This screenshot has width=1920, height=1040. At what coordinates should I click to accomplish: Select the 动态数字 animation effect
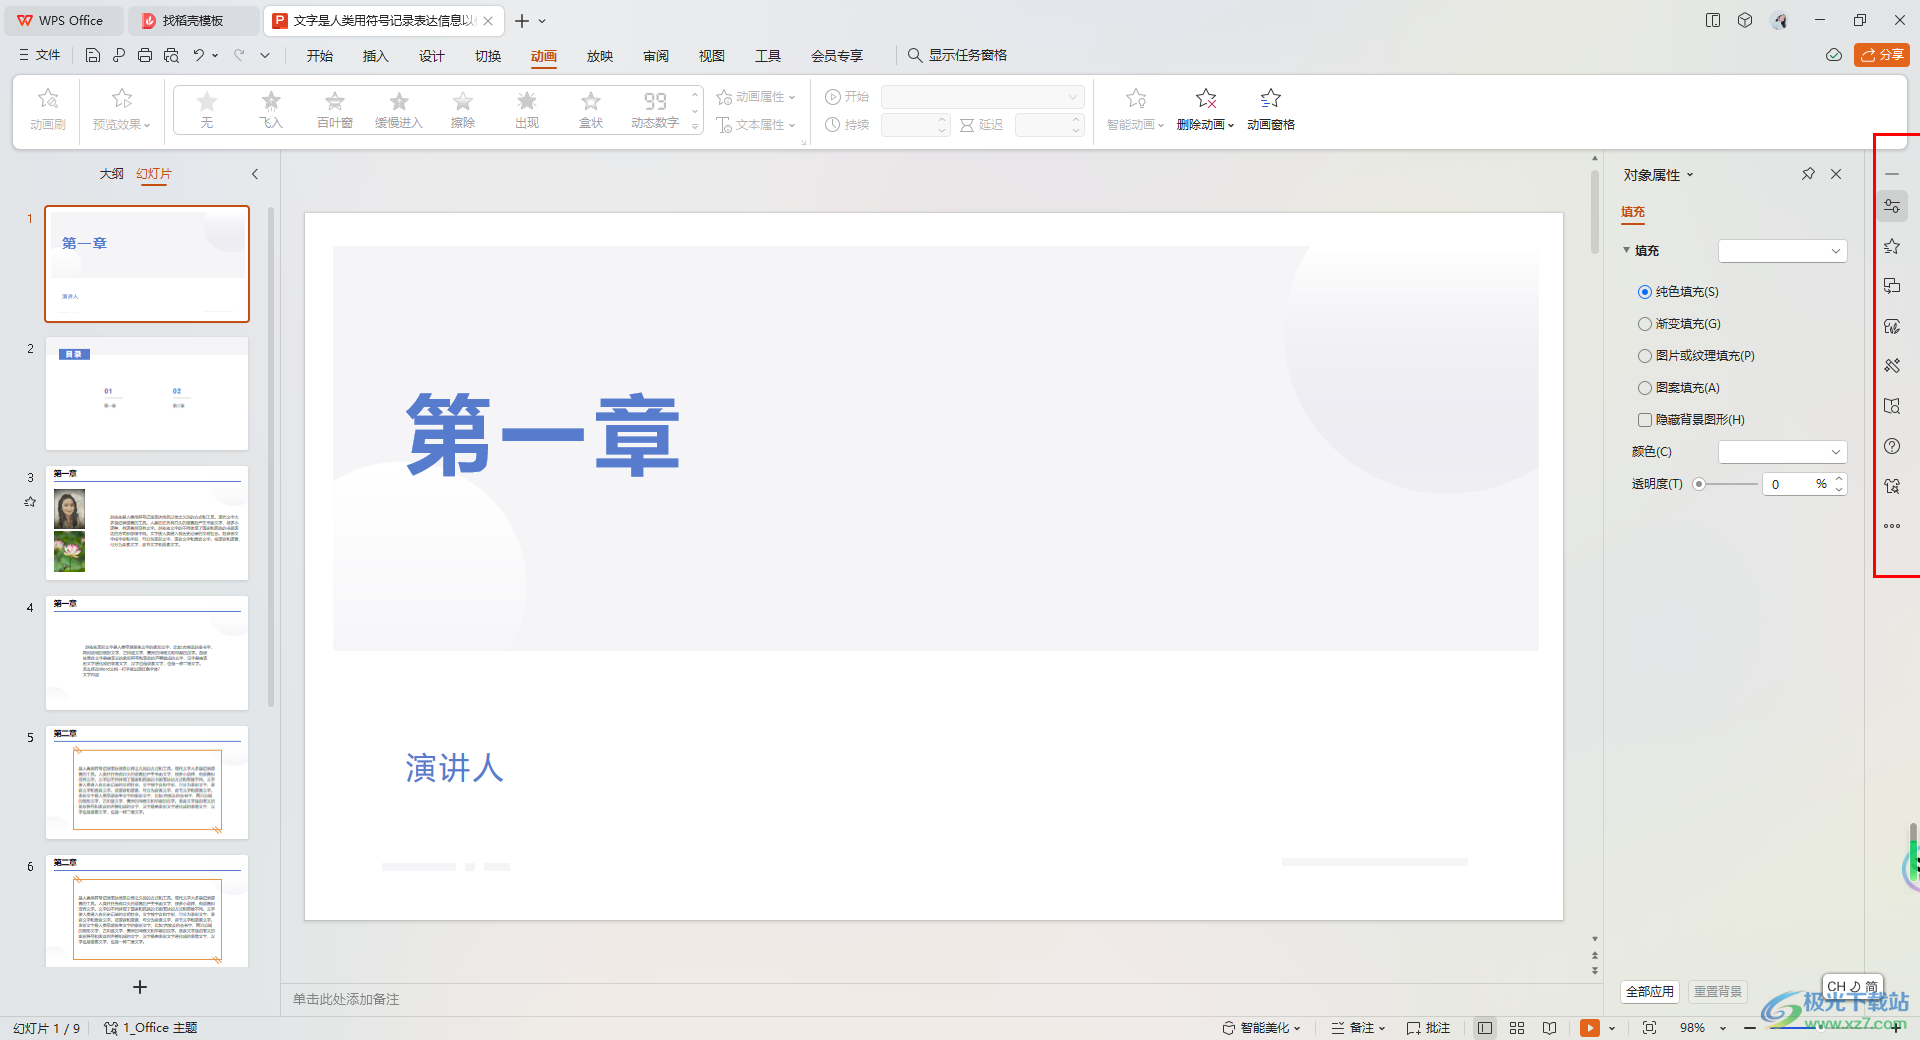(655, 110)
